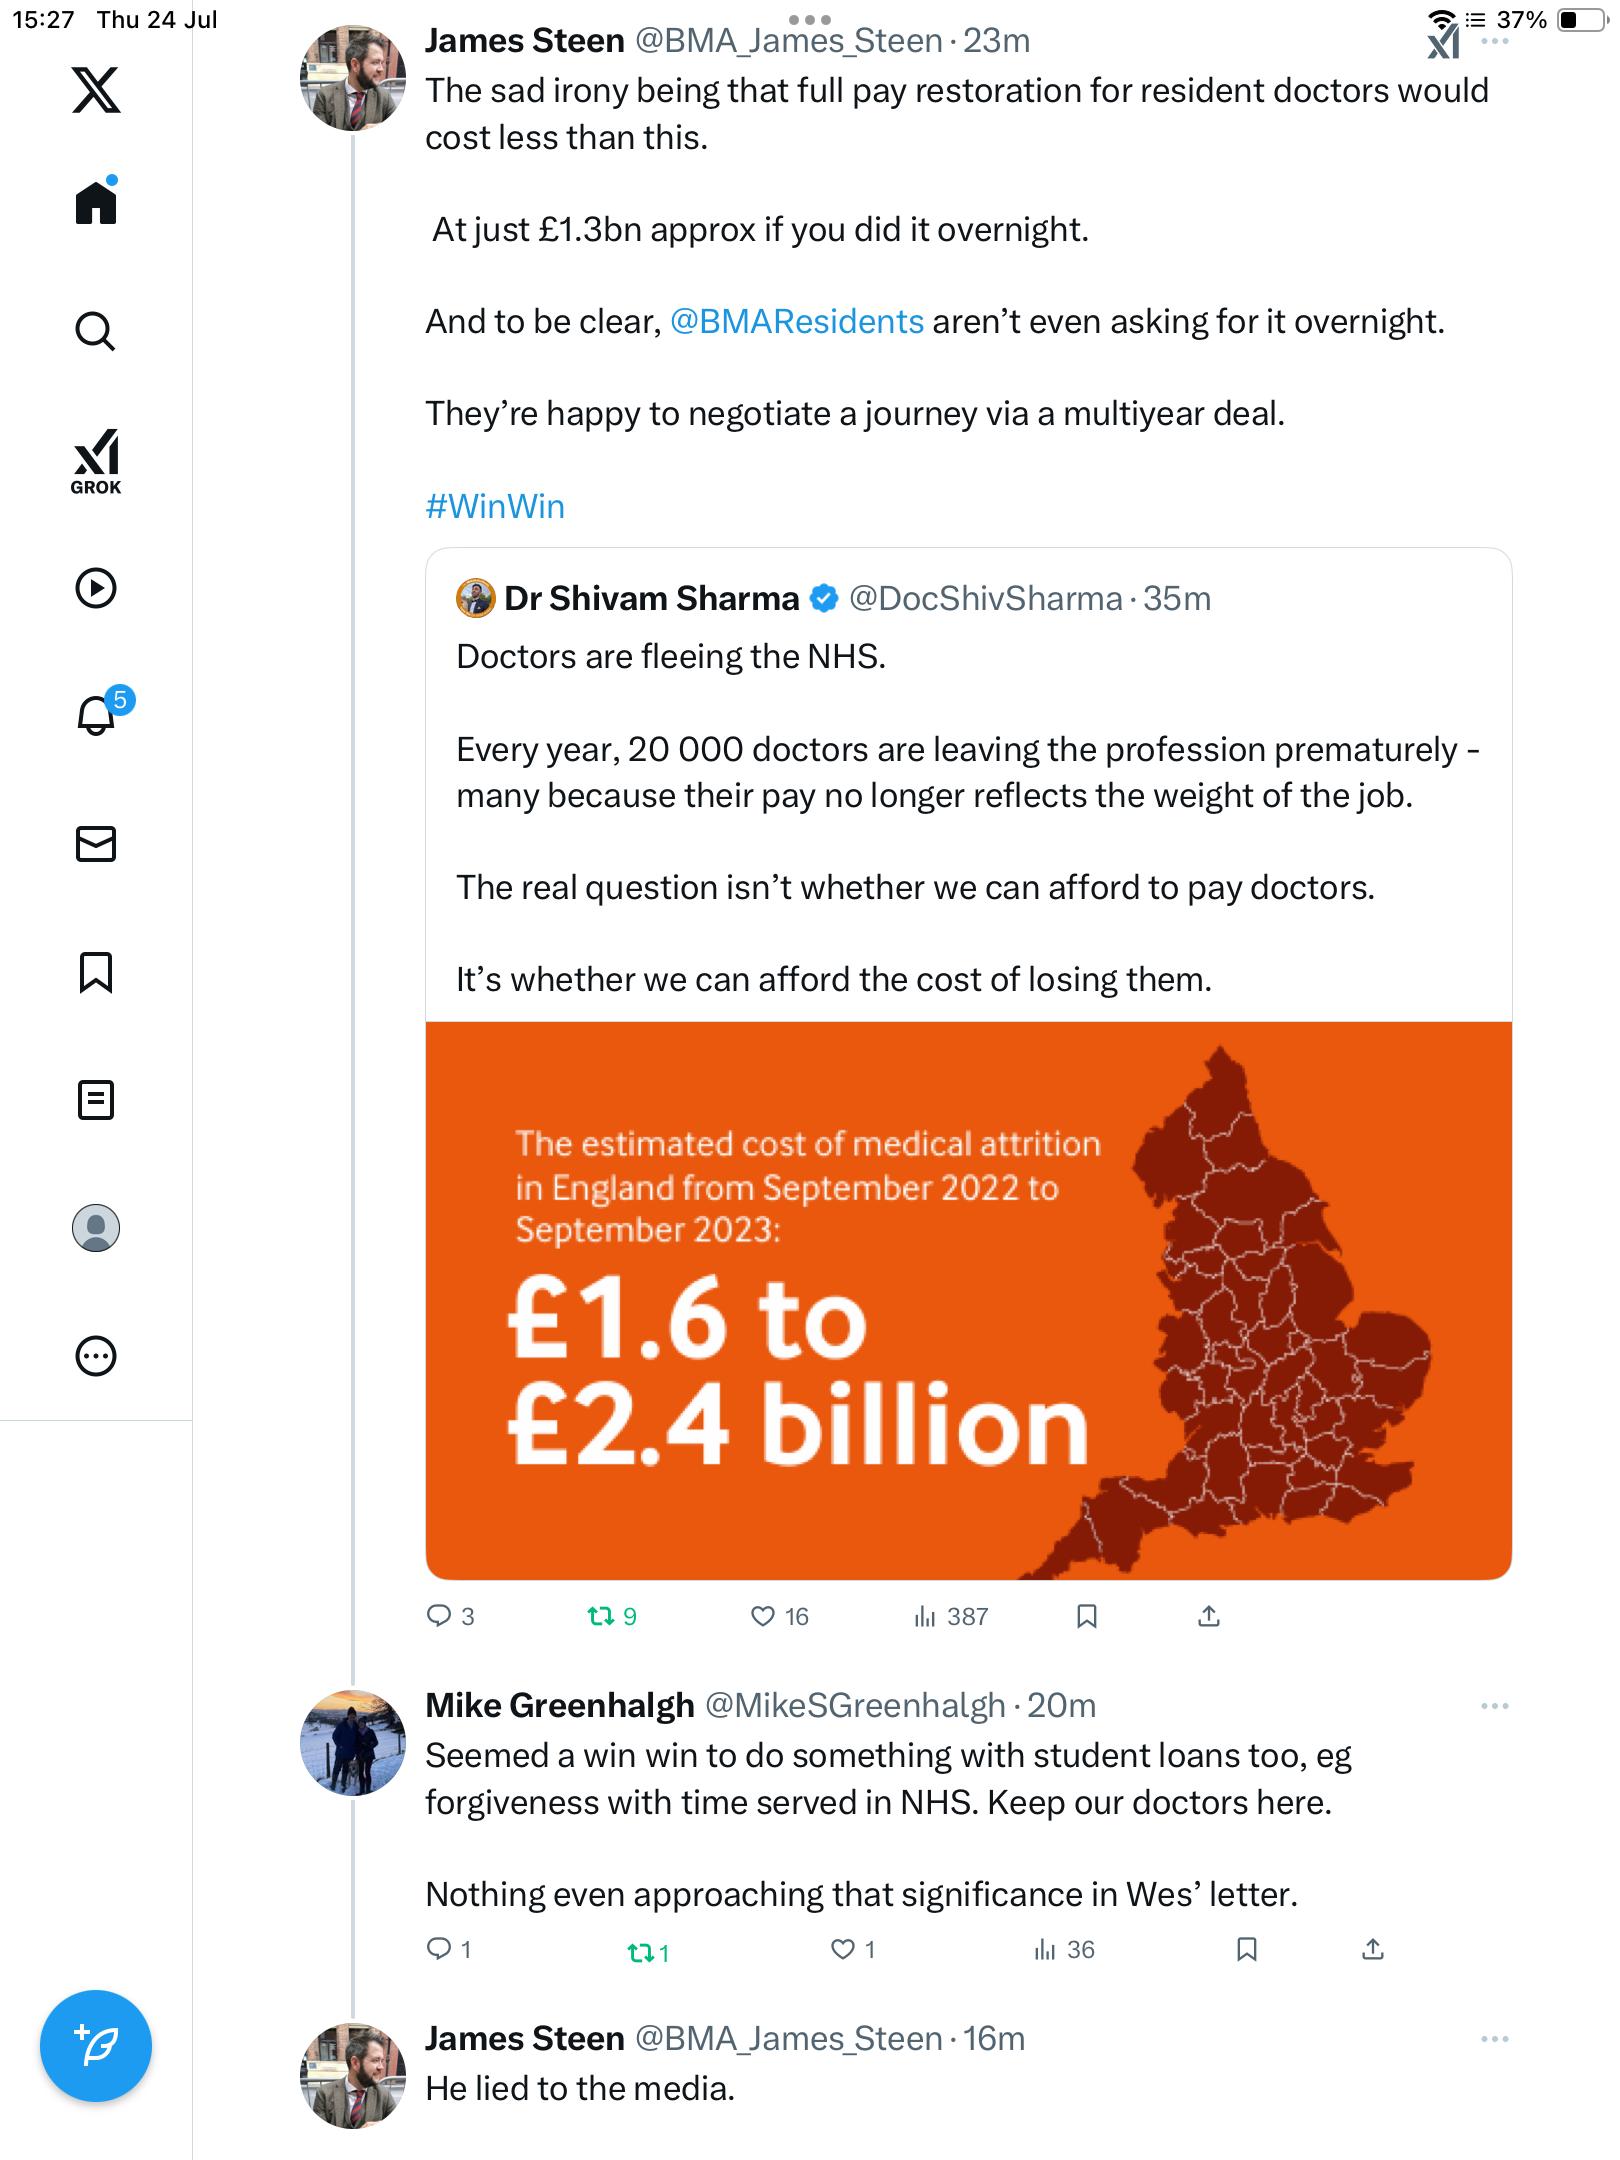
Task: Expand the More menu in sidebar
Action: pyautogui.click(x=96, y=1356)
